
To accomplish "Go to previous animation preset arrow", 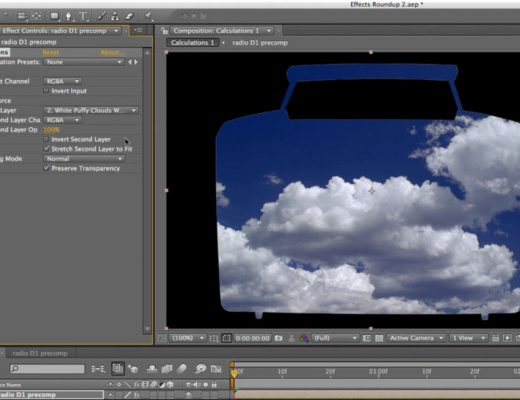I will [x=130, y=62].
